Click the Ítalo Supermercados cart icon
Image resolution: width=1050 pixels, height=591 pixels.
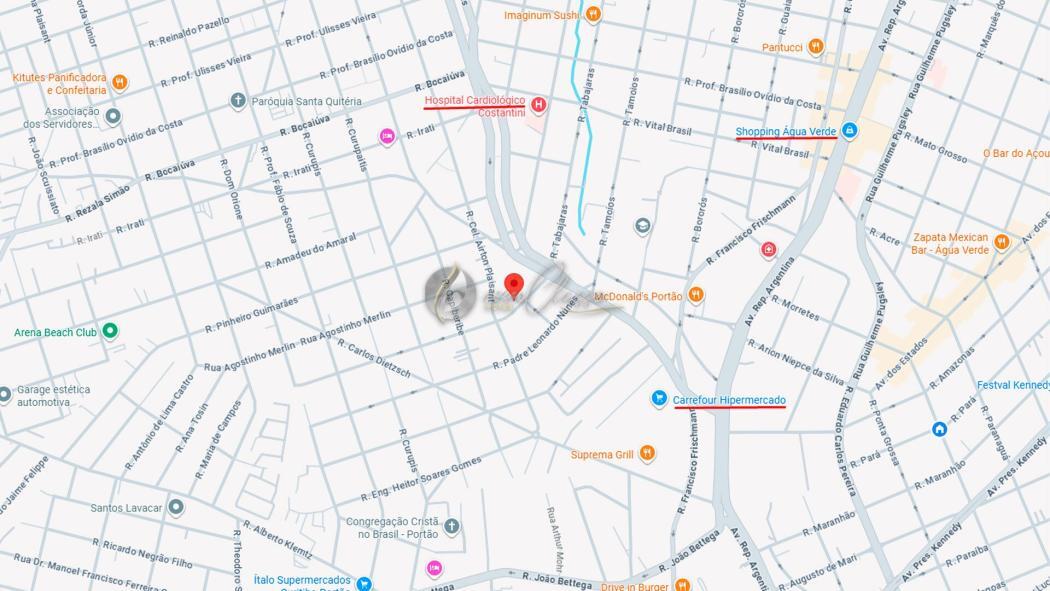[x=364, y=584]
